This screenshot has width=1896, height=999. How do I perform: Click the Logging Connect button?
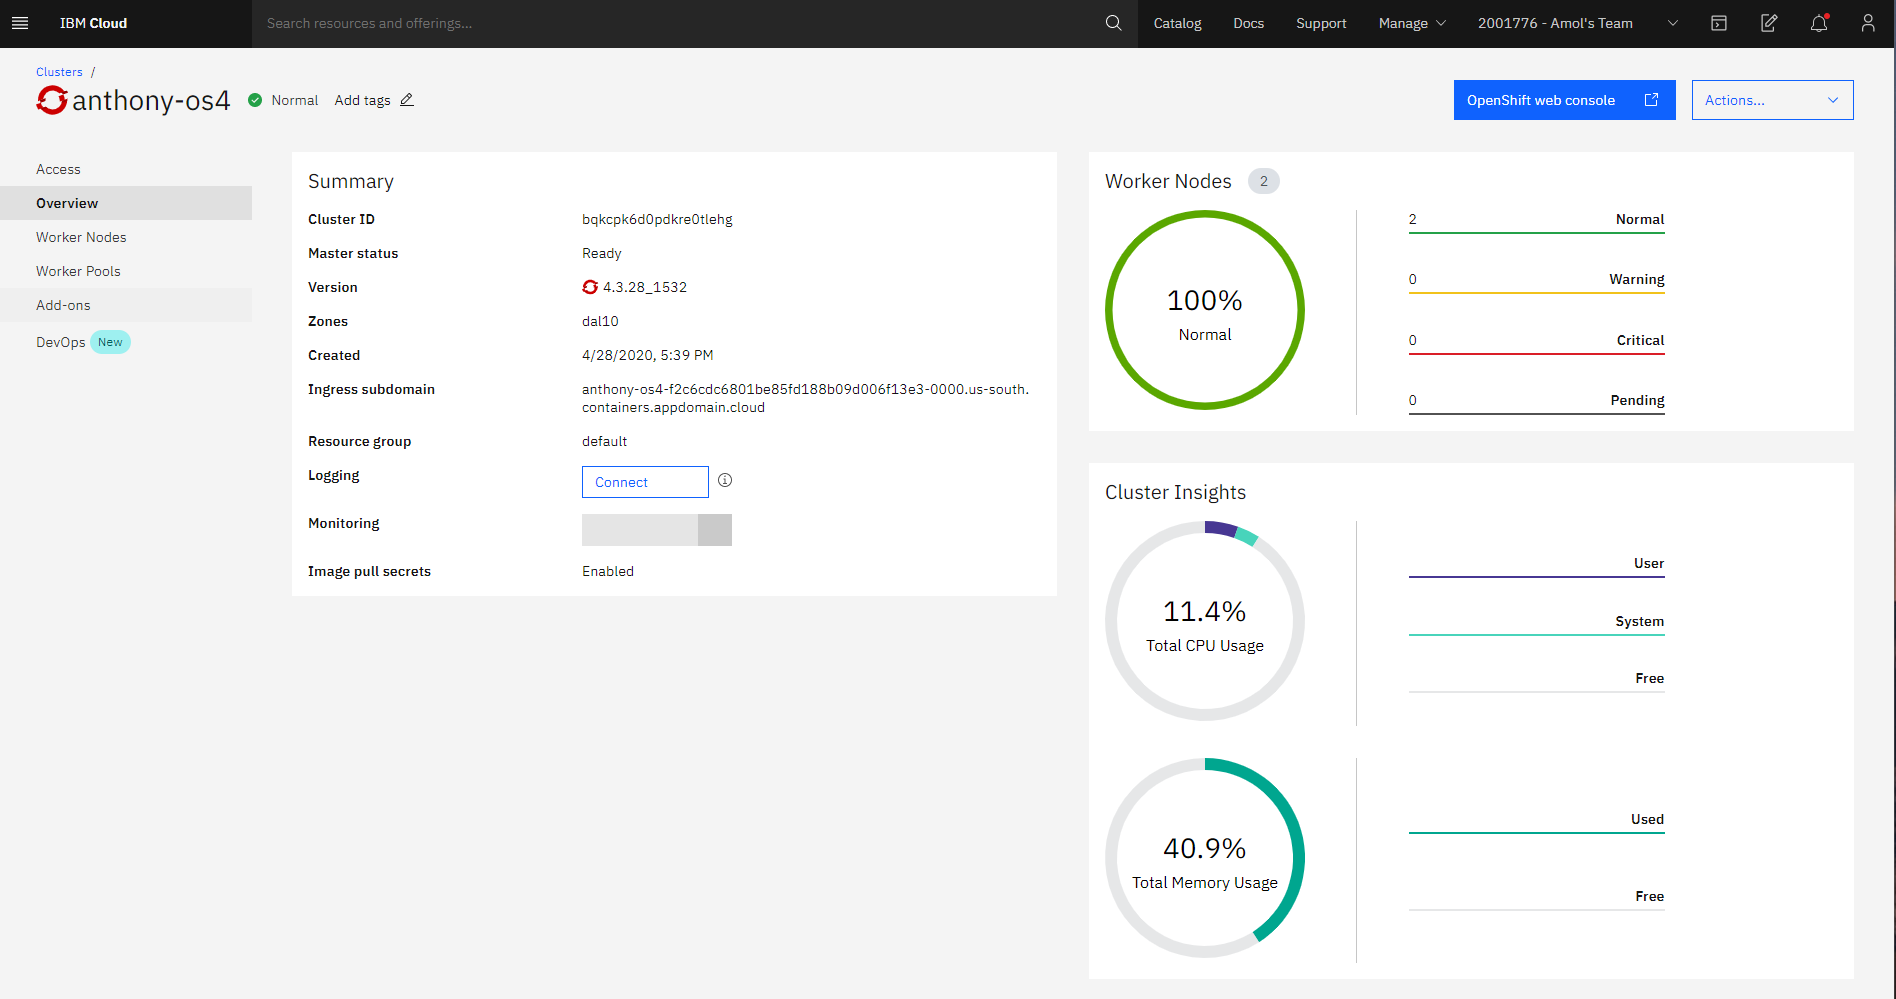[x=645, y=482]
